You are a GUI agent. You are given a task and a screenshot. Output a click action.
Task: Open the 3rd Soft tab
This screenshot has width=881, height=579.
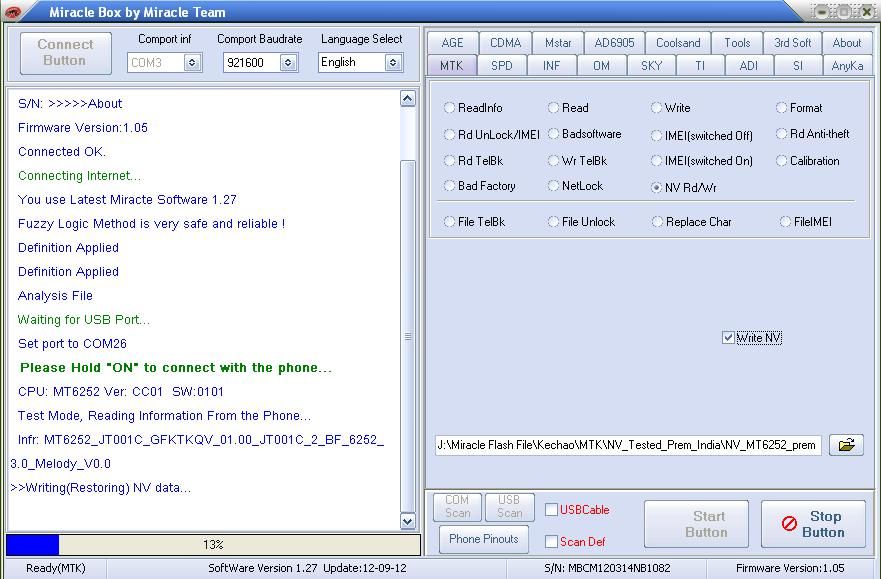(x=792, y=43)
